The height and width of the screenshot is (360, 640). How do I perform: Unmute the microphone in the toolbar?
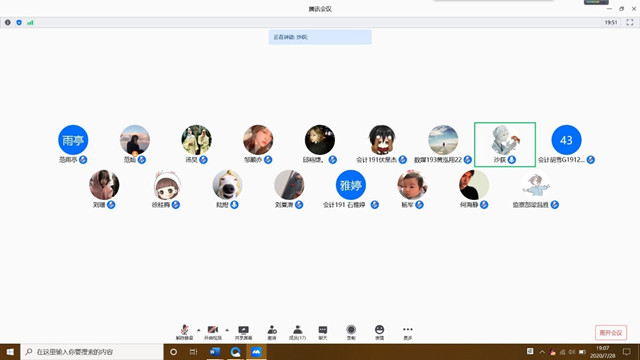click(x=184, y=332)
